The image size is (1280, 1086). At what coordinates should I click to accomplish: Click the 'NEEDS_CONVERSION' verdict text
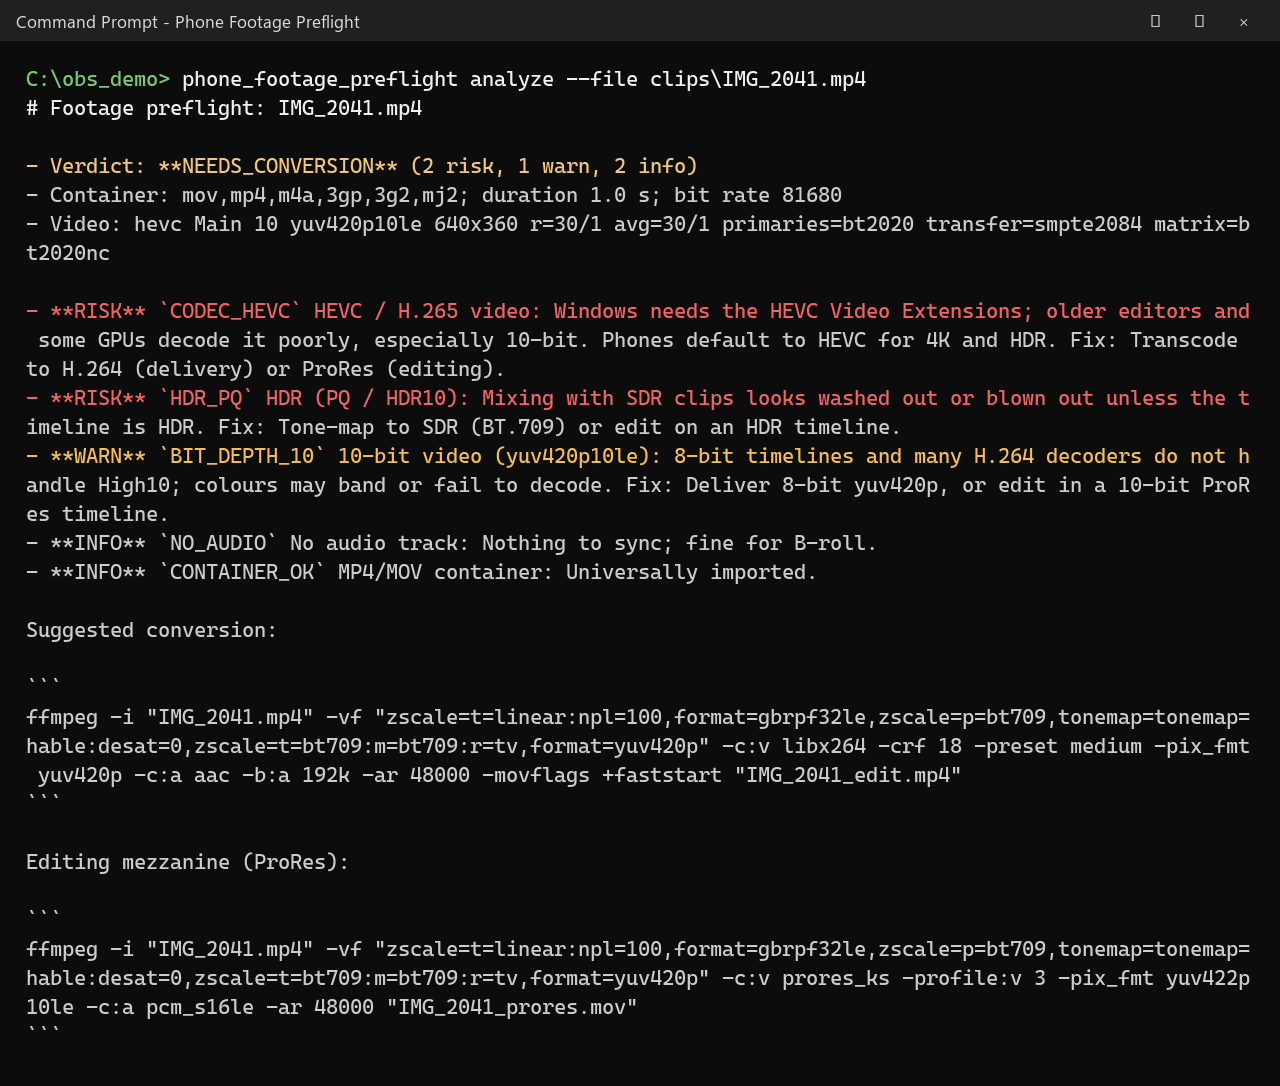(278, 166)
